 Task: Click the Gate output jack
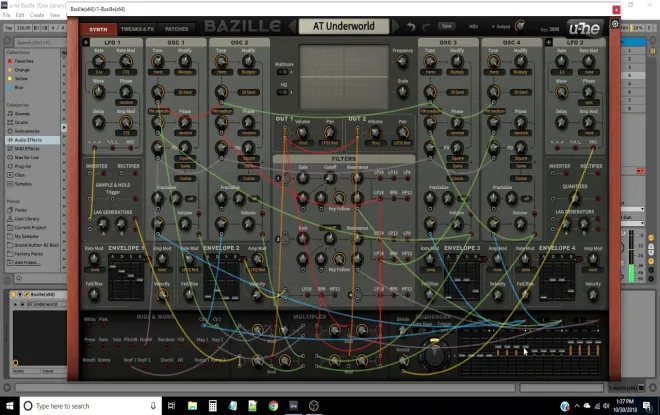tap(103, 346)
